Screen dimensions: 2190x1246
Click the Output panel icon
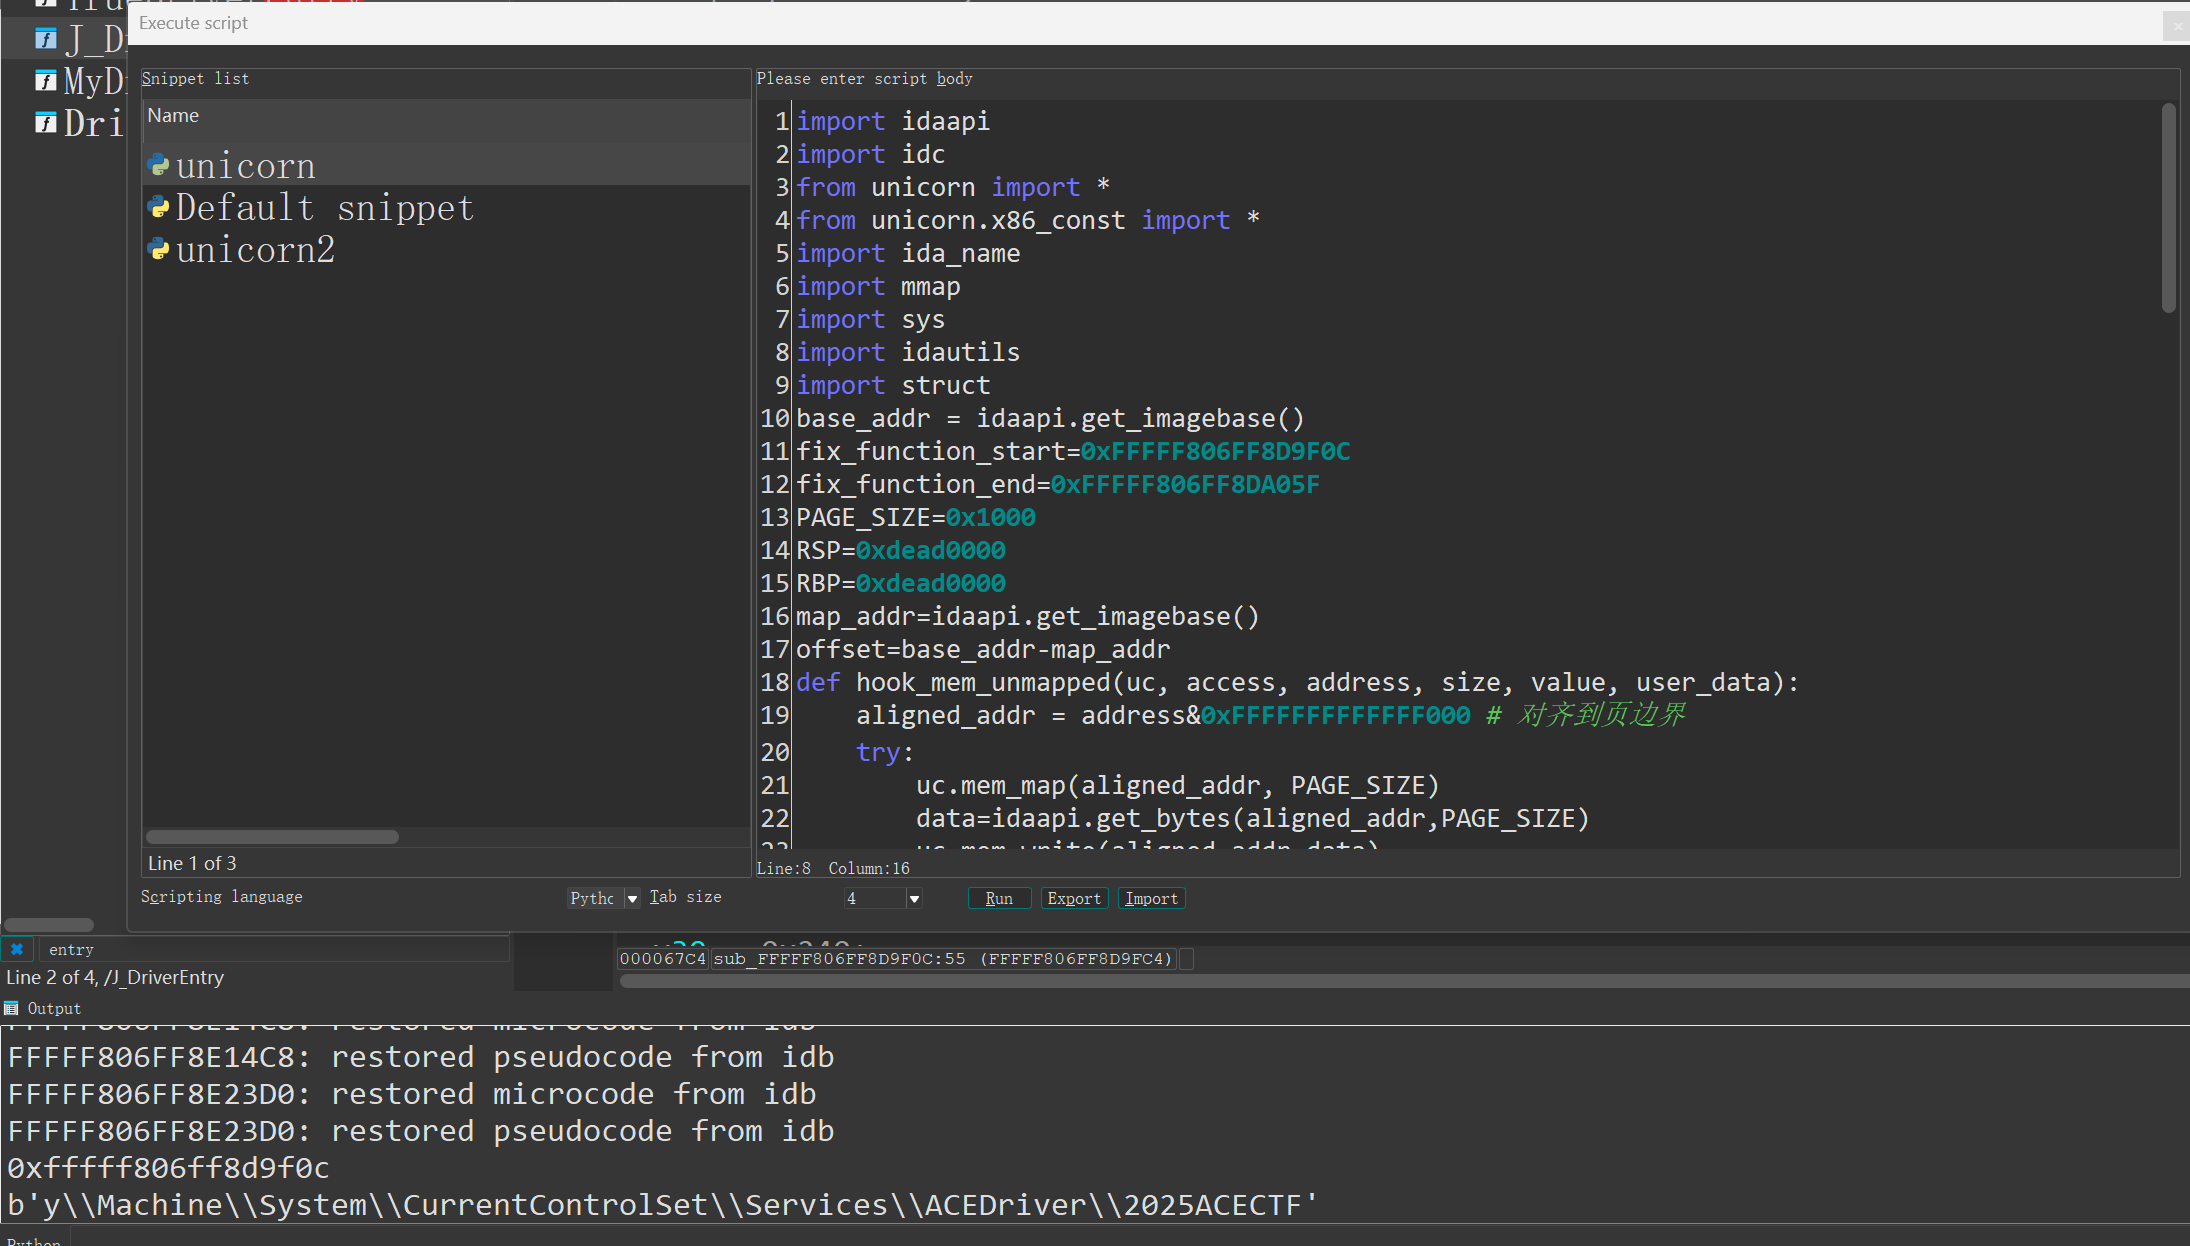pos(12,1008)
